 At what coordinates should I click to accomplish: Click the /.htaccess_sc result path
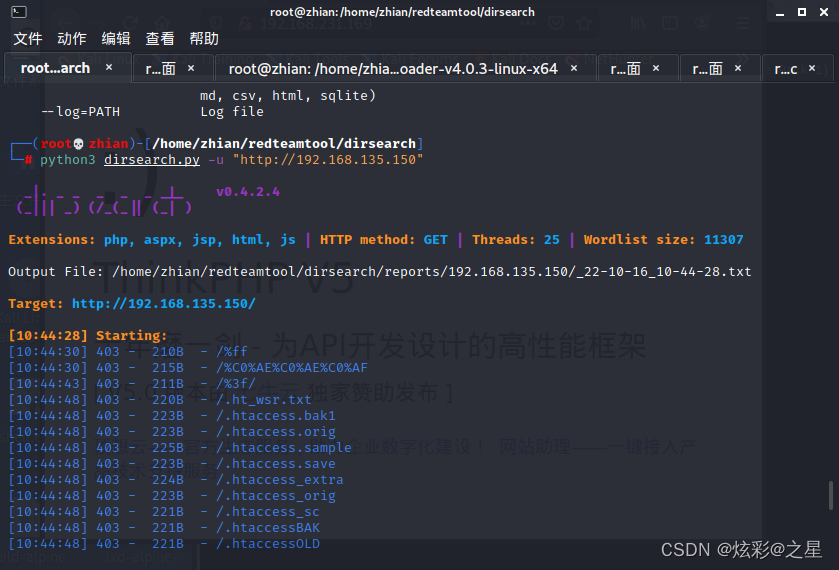268,512
